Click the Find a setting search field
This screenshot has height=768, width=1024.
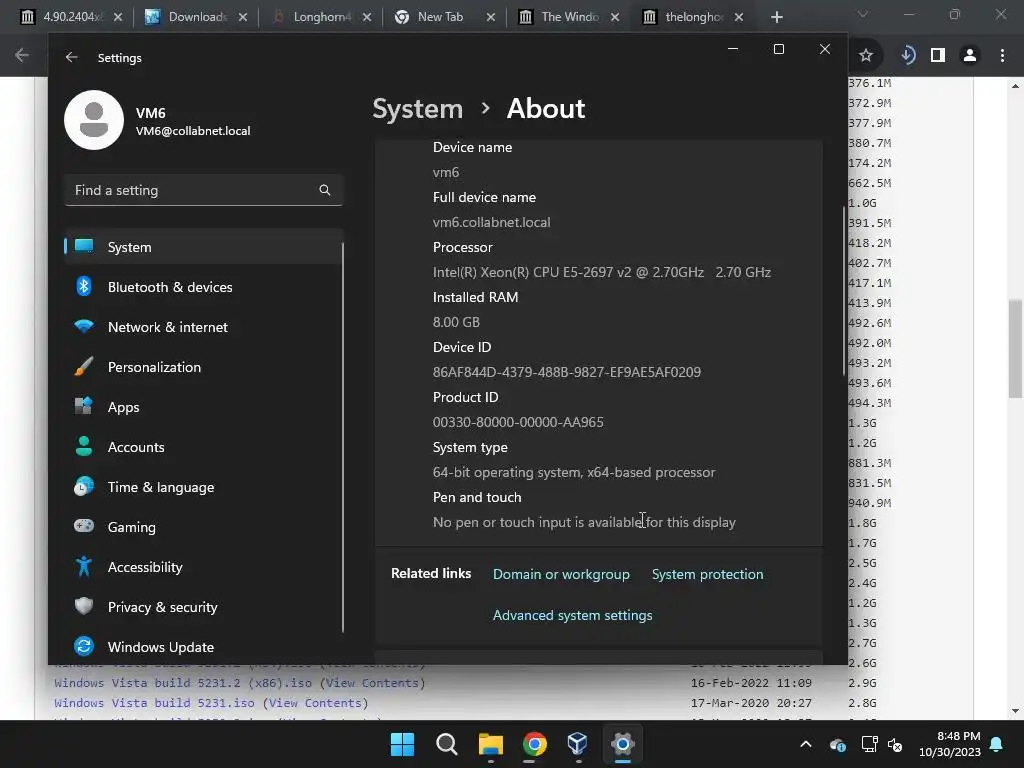(x=204, y=190)
